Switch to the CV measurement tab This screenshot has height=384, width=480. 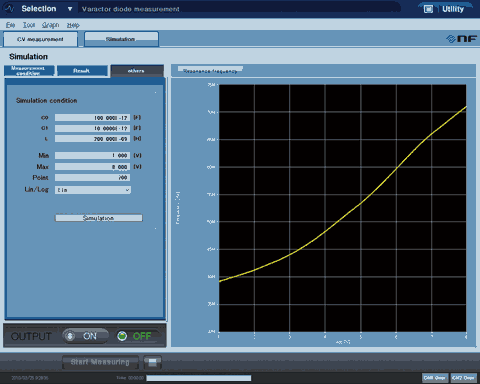[40, 39]
